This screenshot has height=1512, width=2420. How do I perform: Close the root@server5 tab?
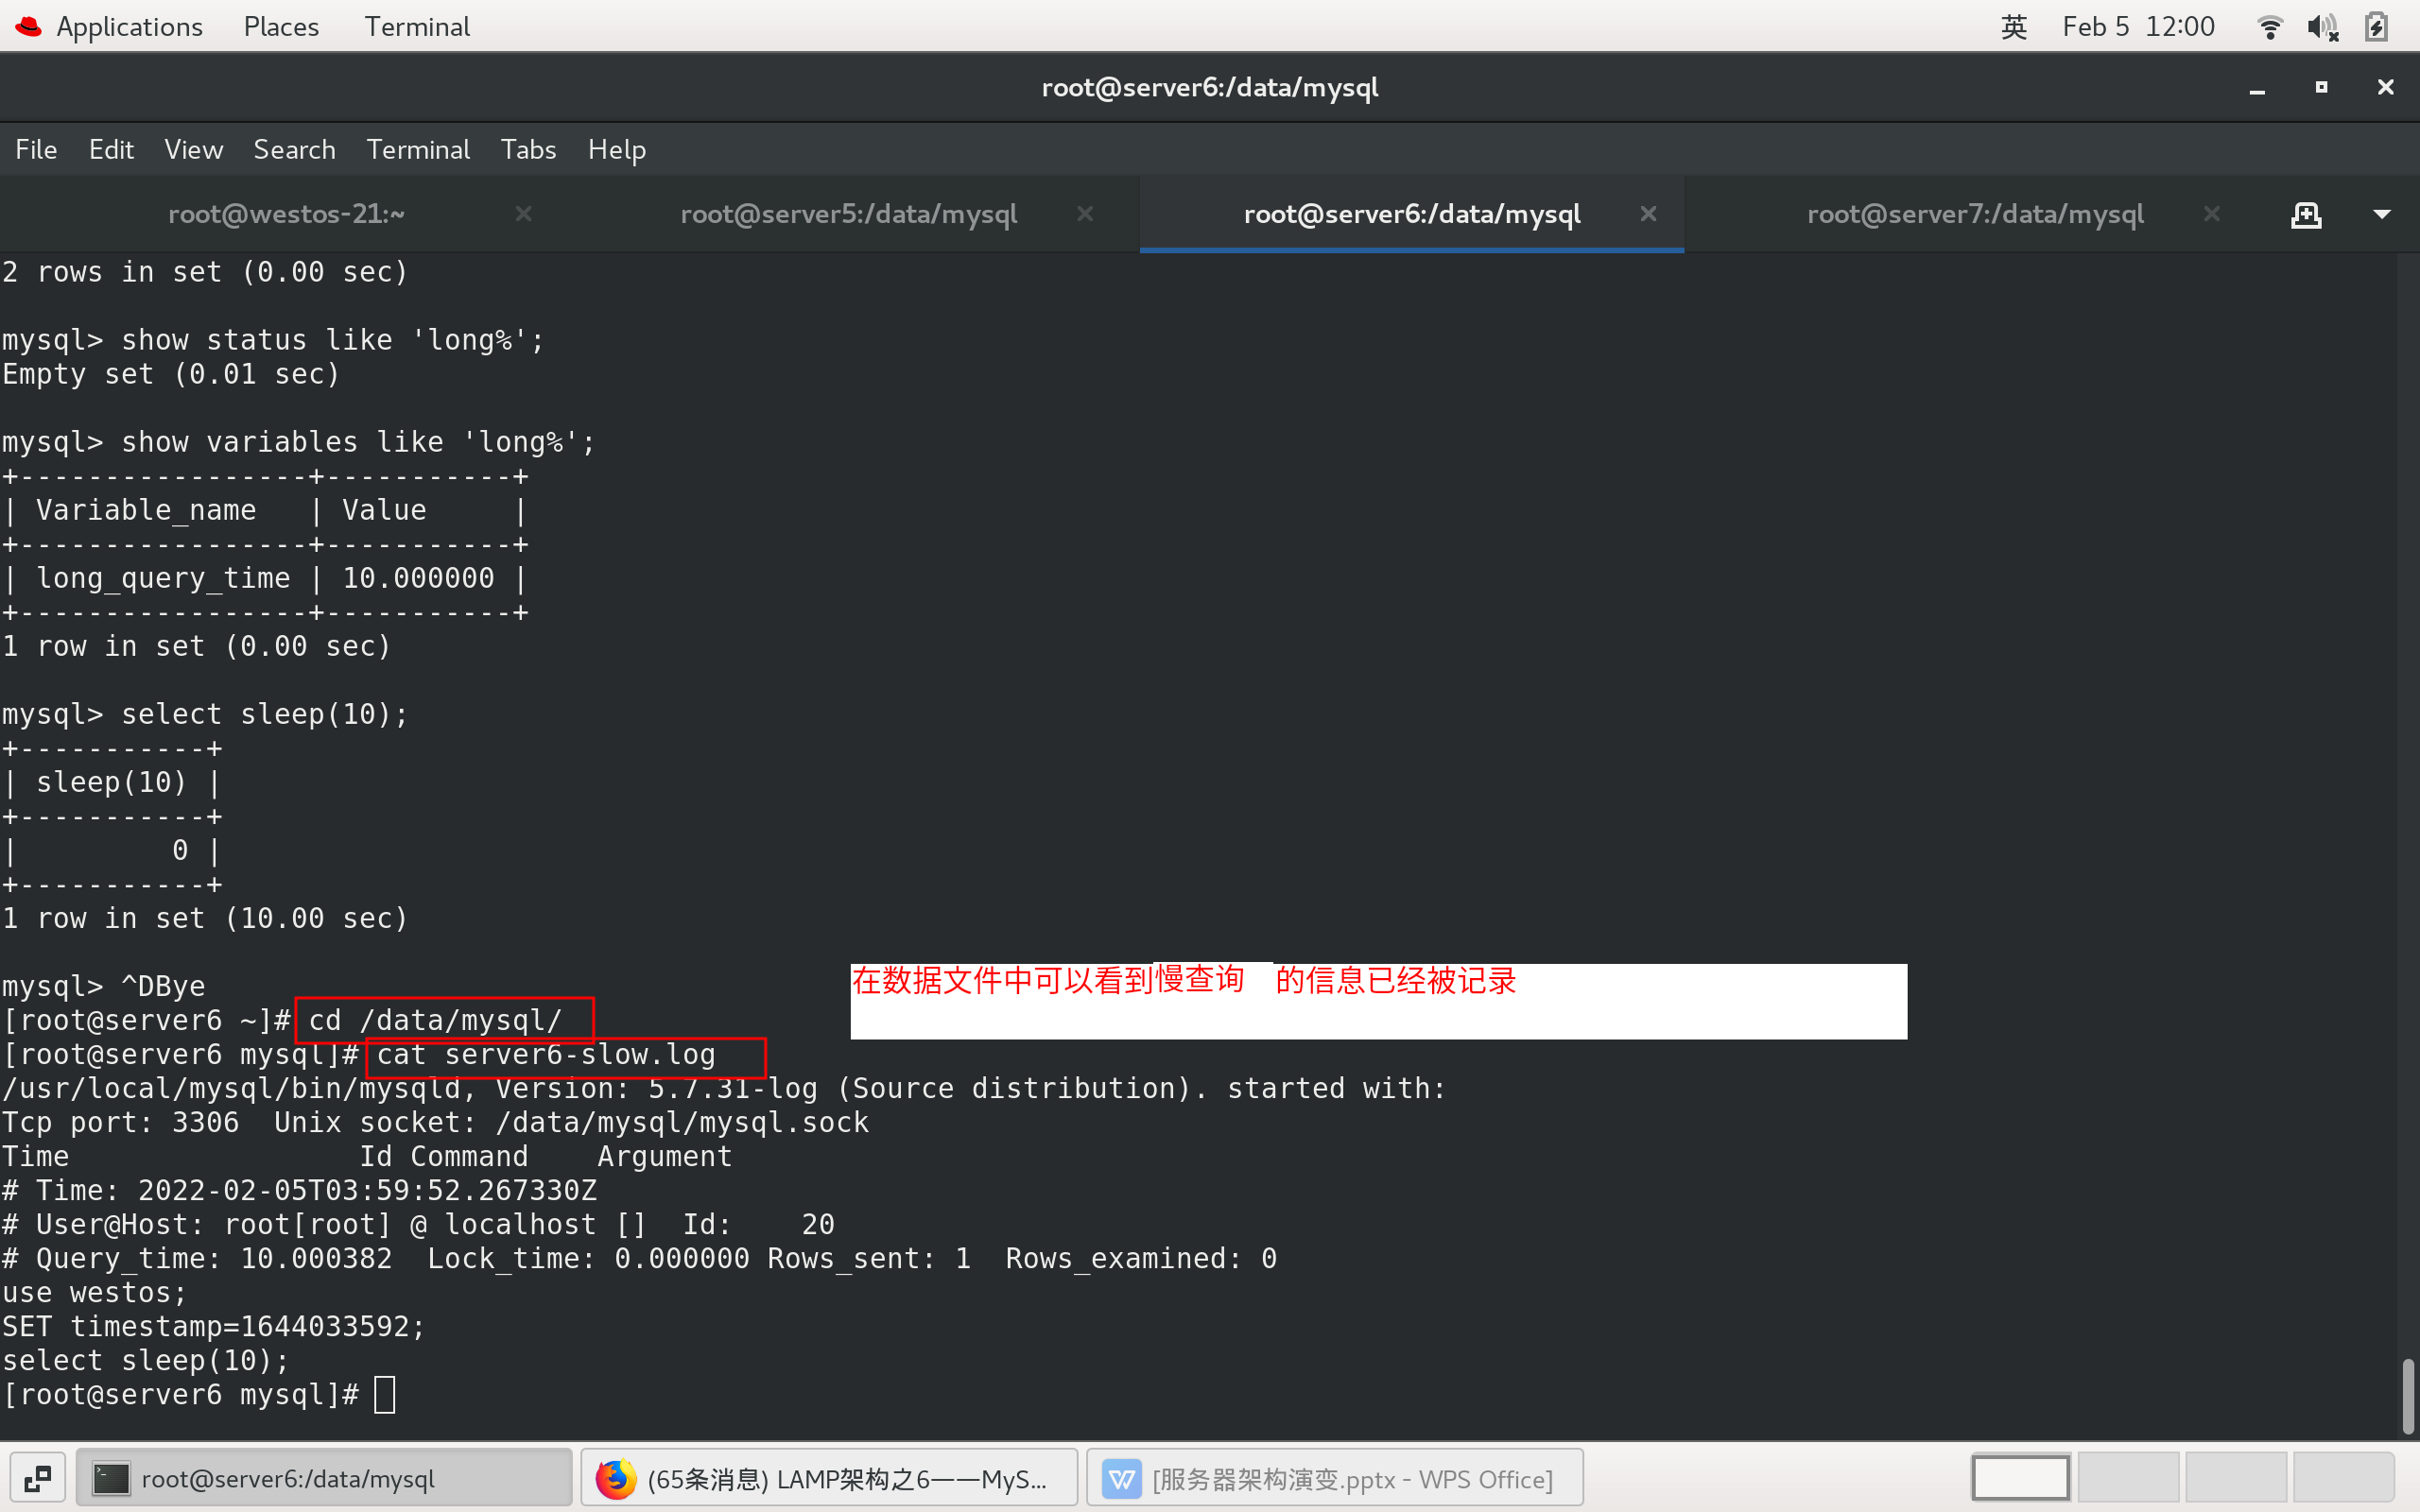point(1085,214)
